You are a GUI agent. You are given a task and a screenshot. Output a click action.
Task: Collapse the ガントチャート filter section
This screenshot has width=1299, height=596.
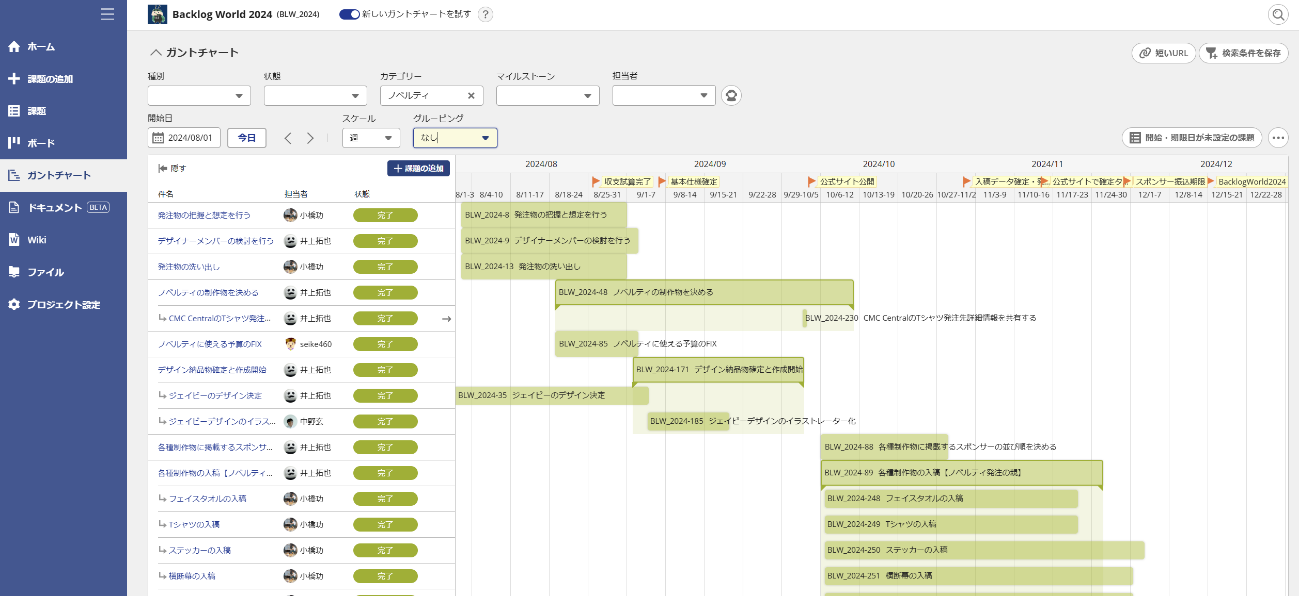click(x=156, y=52)
